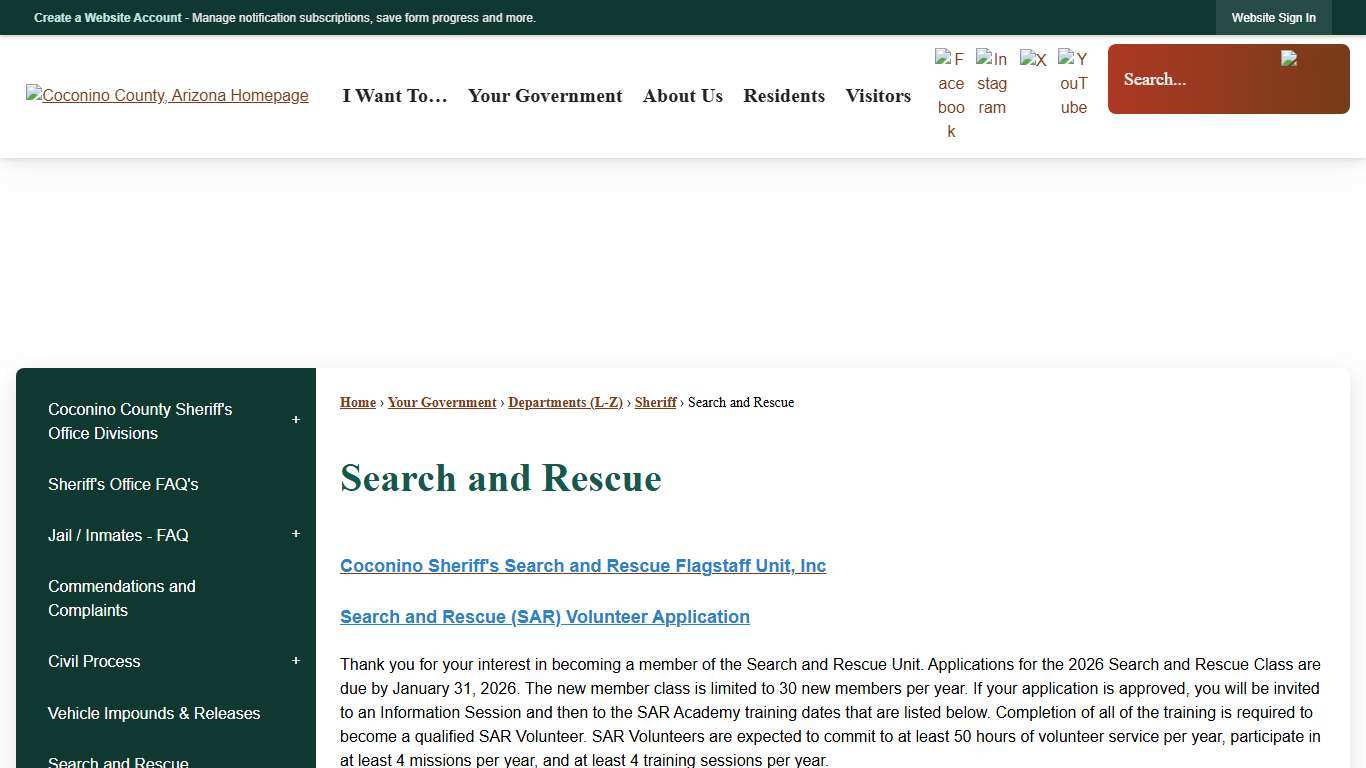Open the county Instagram page
This screenshot has width=1366, height=768.
pos(992,82)
